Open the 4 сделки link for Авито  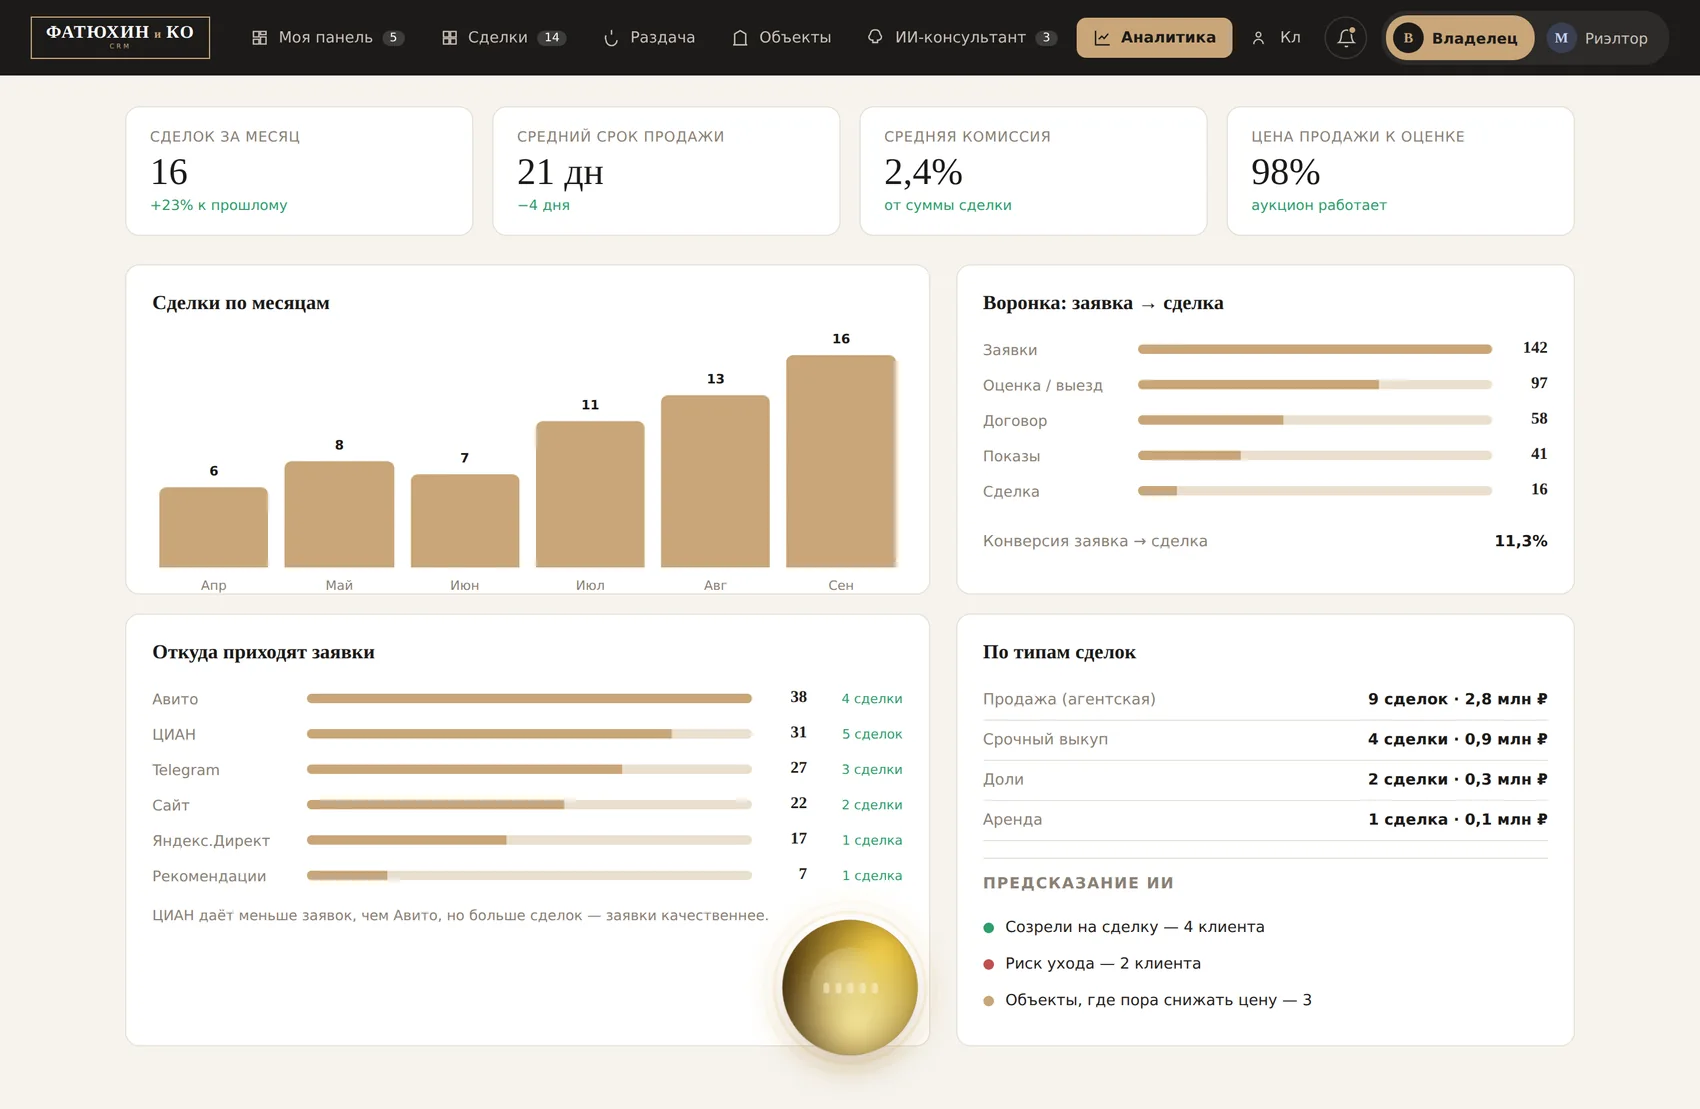[872, 699]
